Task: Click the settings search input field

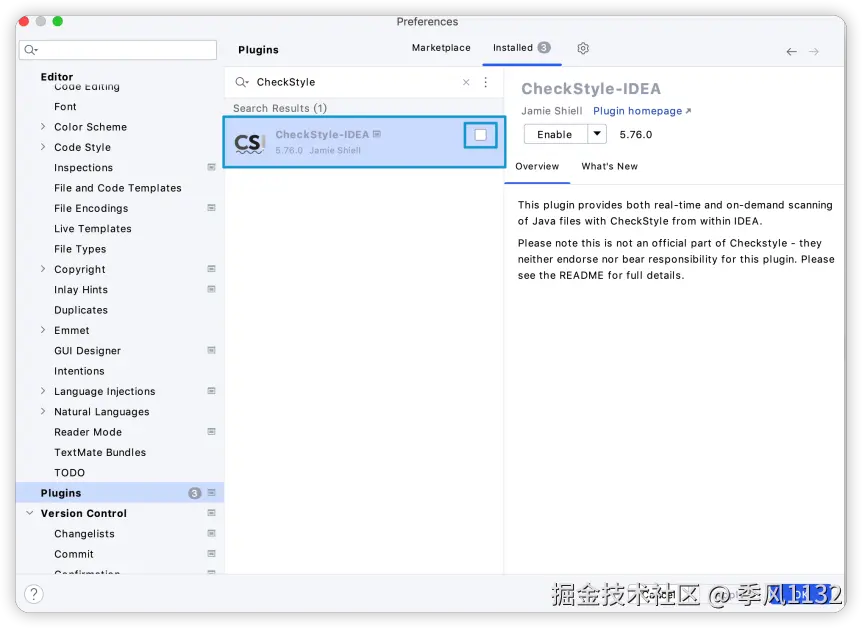Action: tap(118, 50)
